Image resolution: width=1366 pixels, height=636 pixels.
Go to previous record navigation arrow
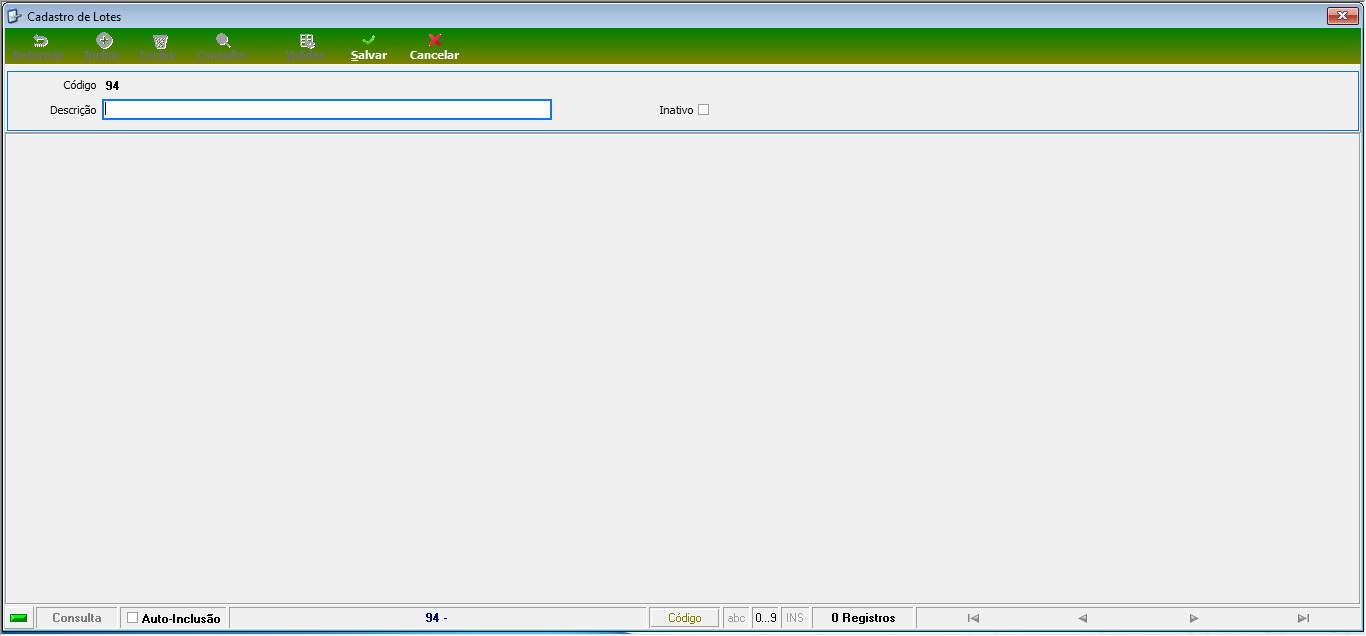[x=1083, y=618]
